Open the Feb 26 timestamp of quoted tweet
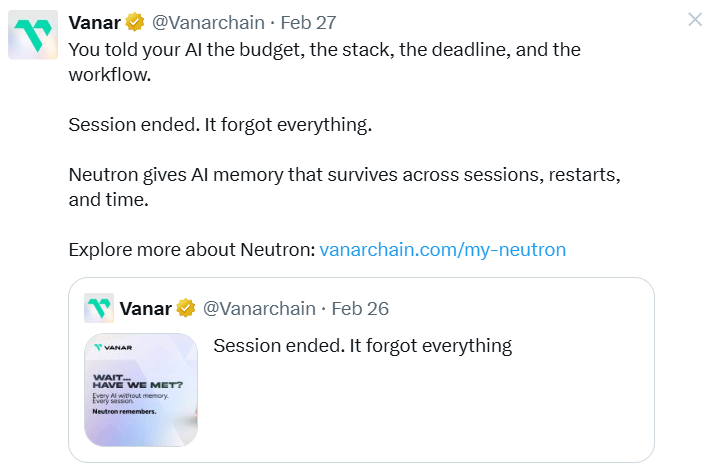 pyautogui.click(x=360, y=308)
